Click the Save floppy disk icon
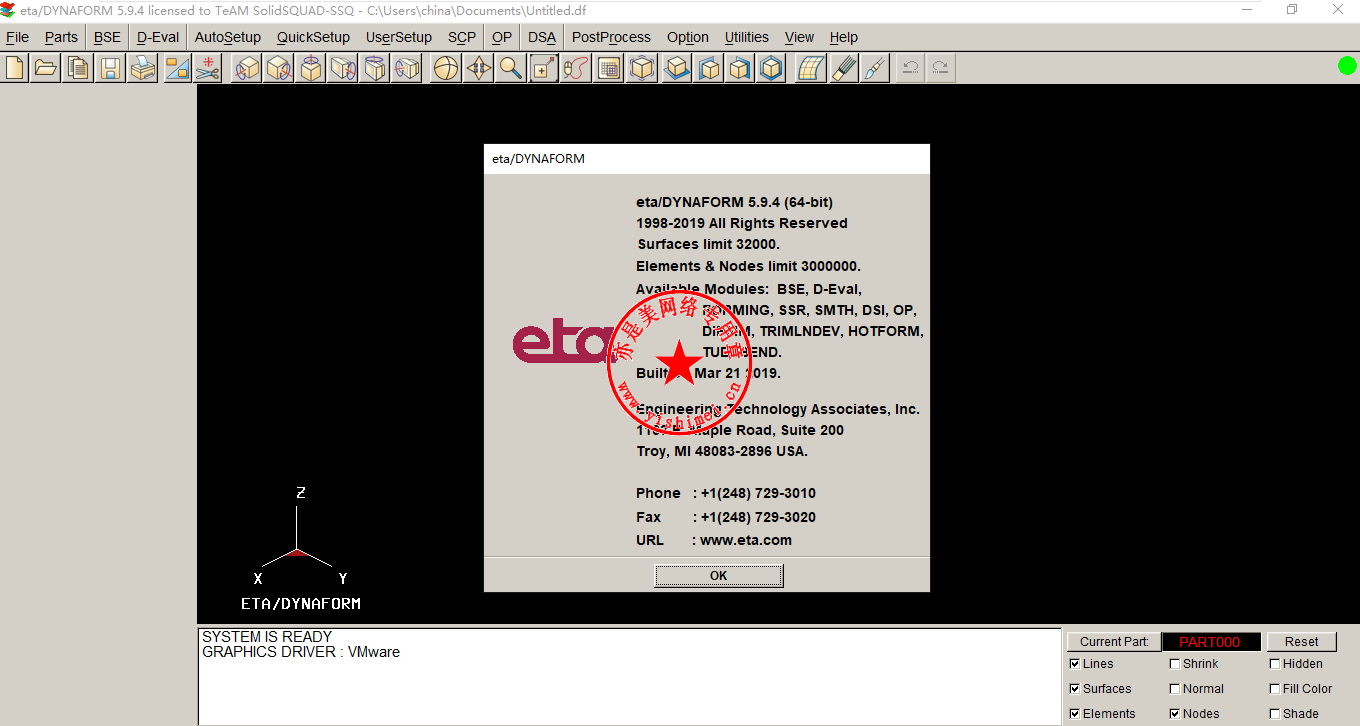The width and height of the screenshot is (1360, 726). [x=110, y=68]
